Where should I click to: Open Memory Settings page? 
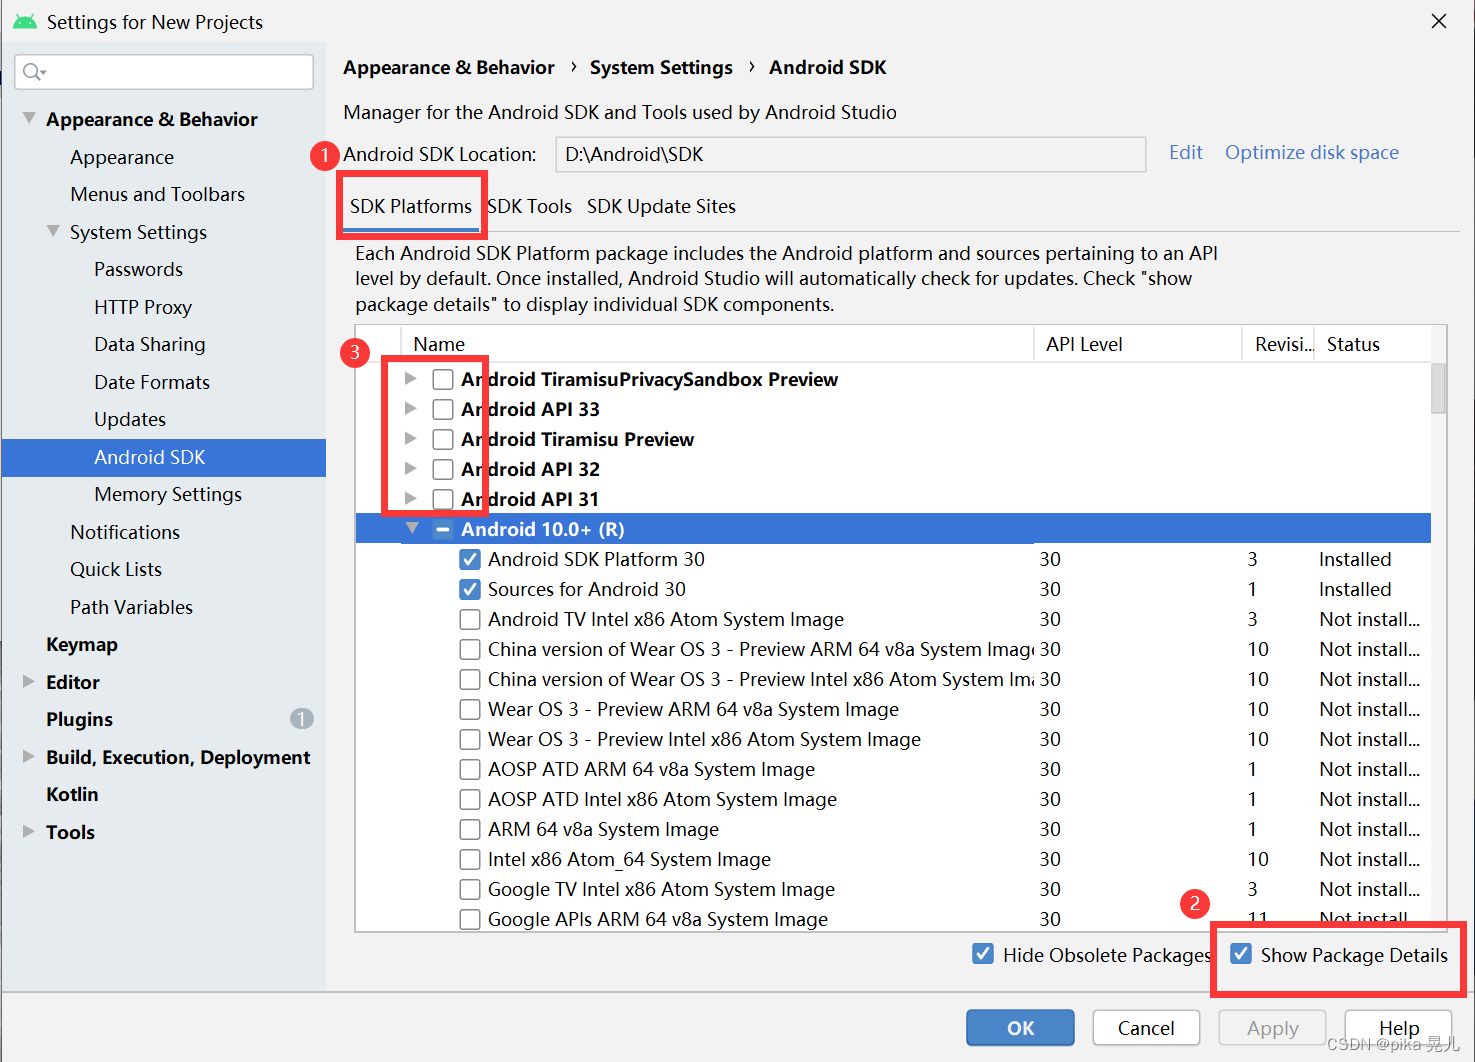(168, 494)
